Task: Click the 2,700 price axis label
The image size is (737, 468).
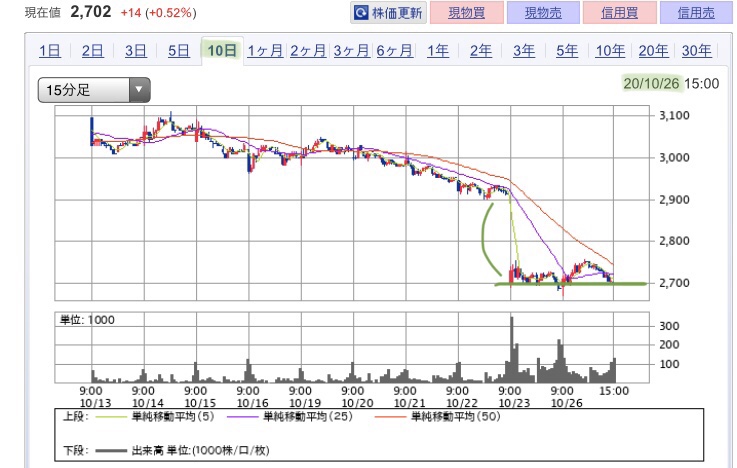Action: [674, 283]
